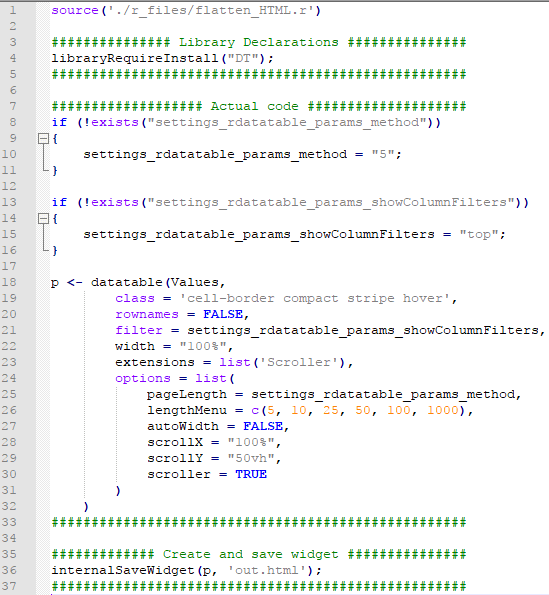
Task: Click the 'out.html' string
Action: pos(267,570)
